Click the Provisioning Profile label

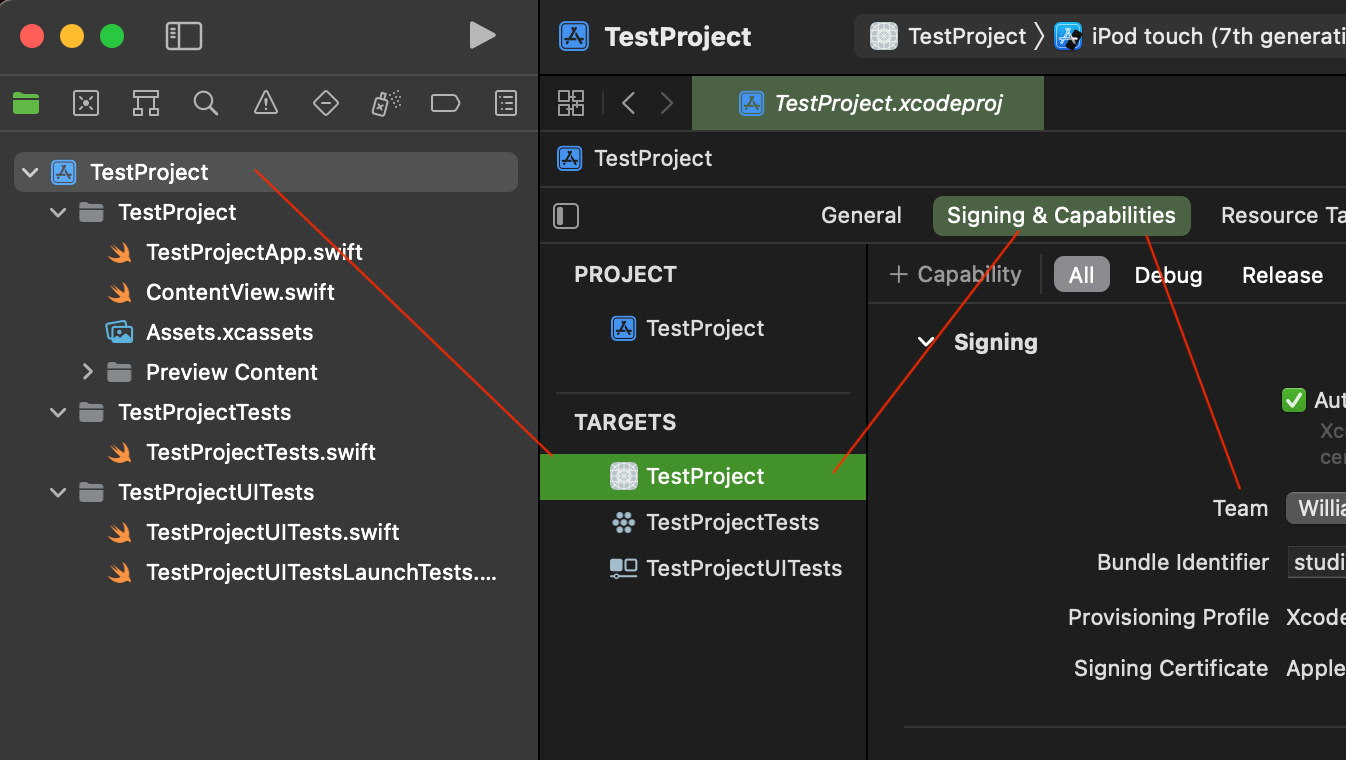coord(1168,617)
